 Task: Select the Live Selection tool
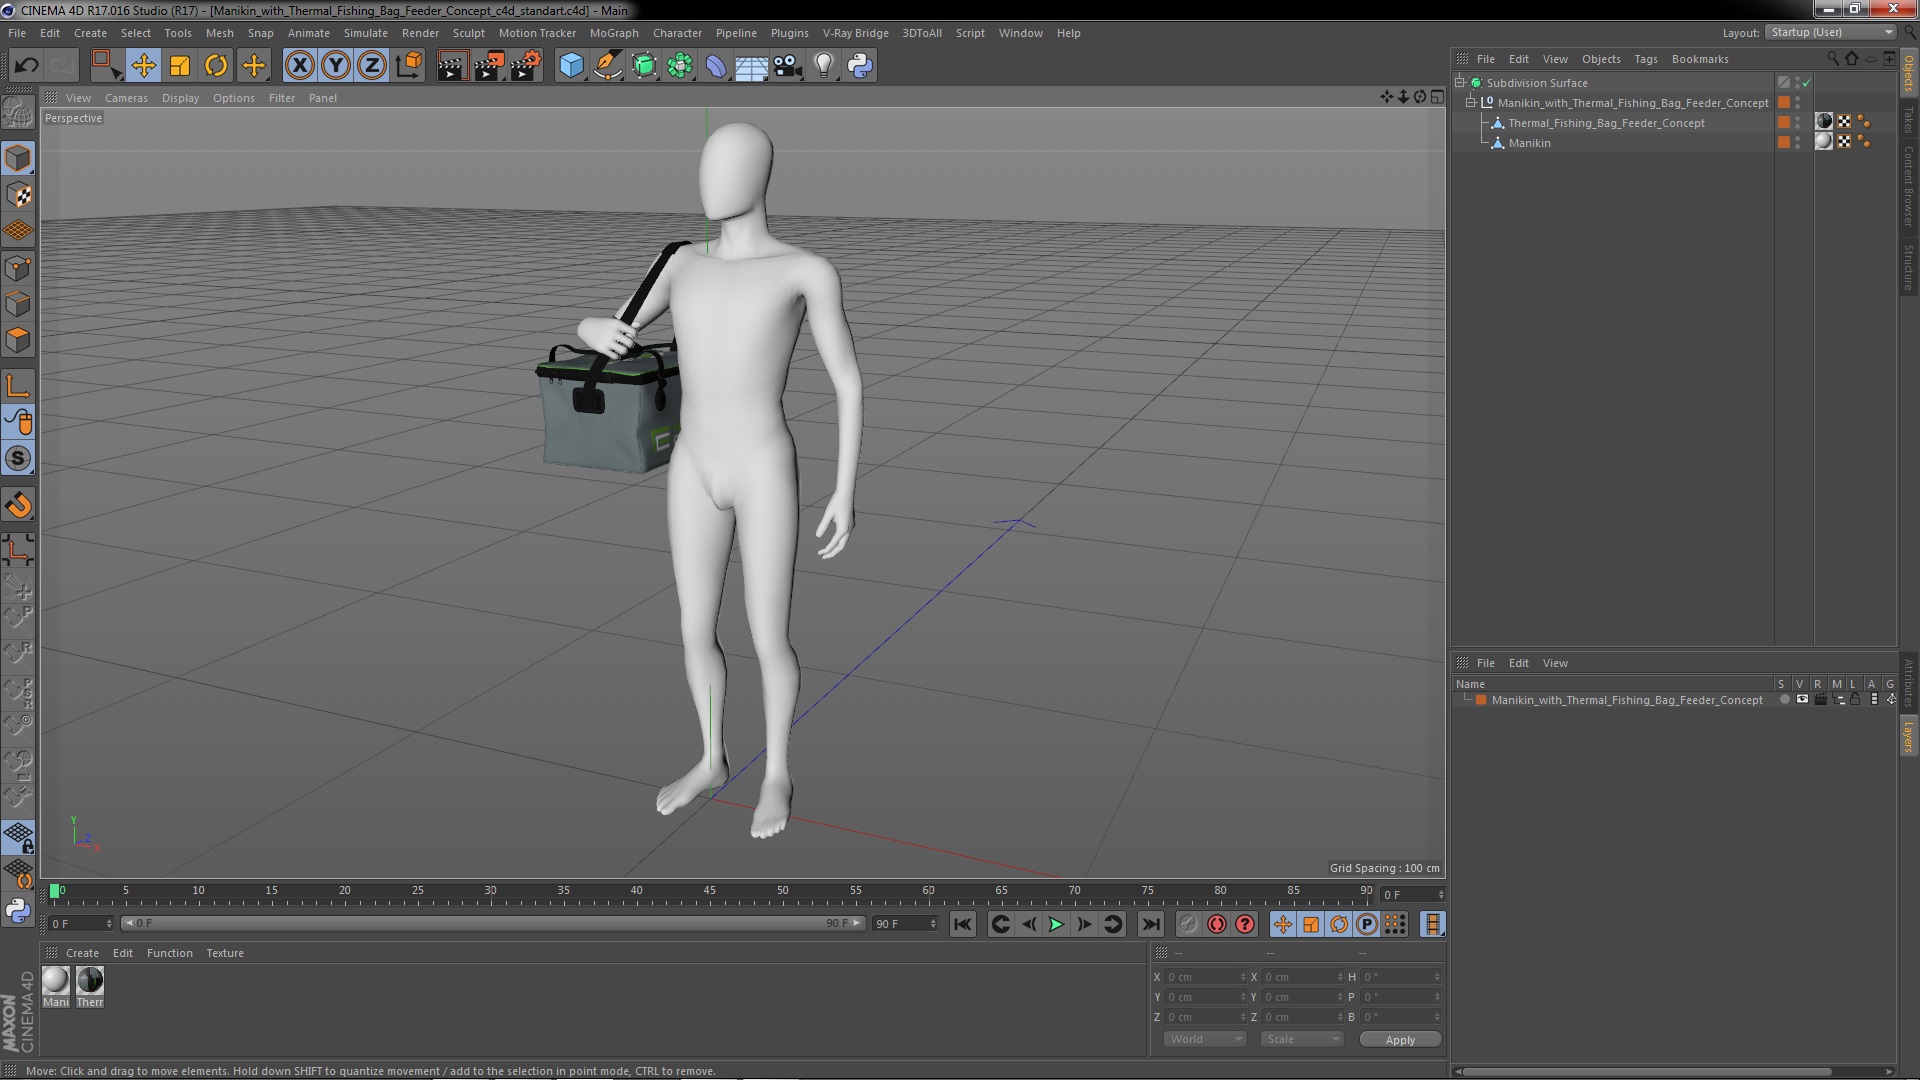point(104,65)
